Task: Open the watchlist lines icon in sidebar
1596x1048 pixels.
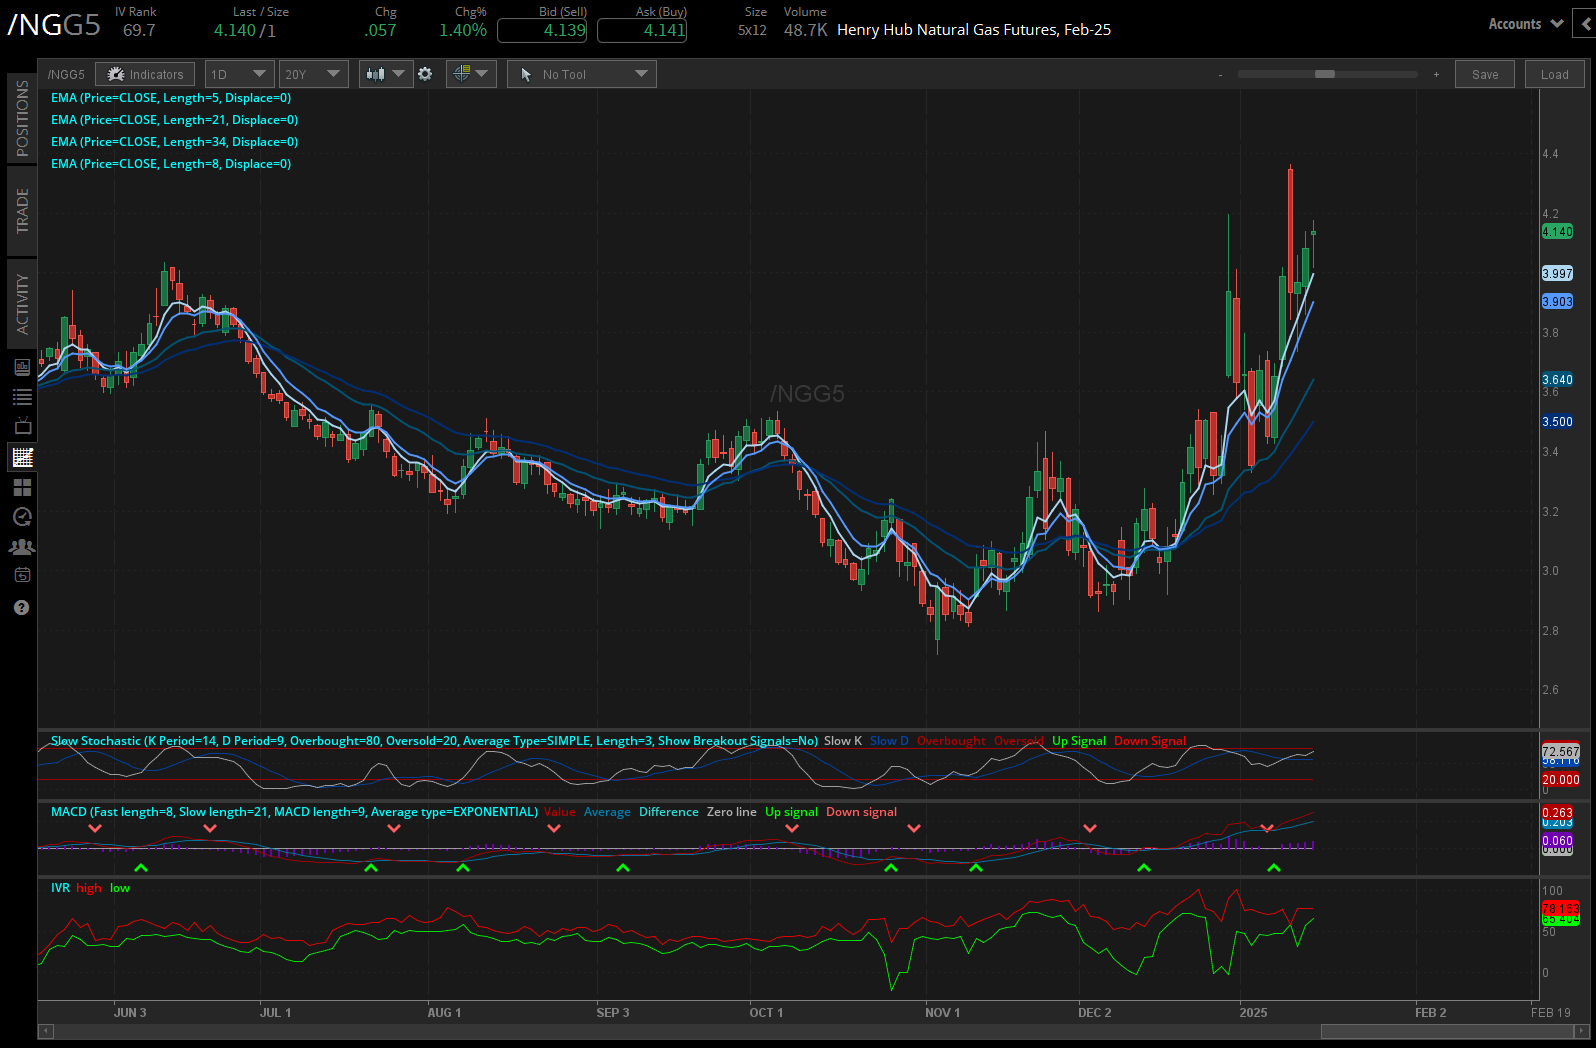Action: pyautogui.click(x=22, y=397)
